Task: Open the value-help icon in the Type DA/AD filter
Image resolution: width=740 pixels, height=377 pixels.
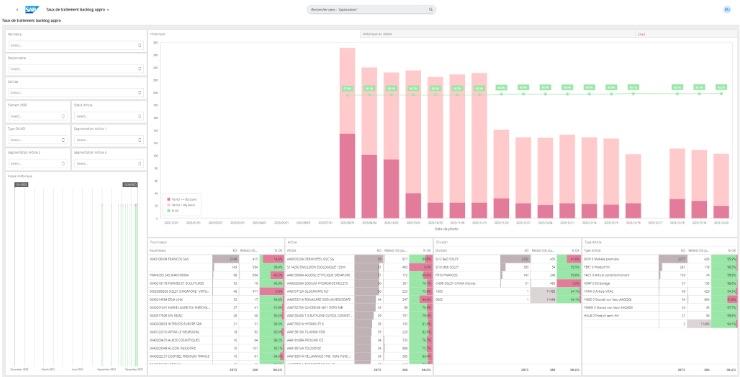Action: tap(63, 140)
